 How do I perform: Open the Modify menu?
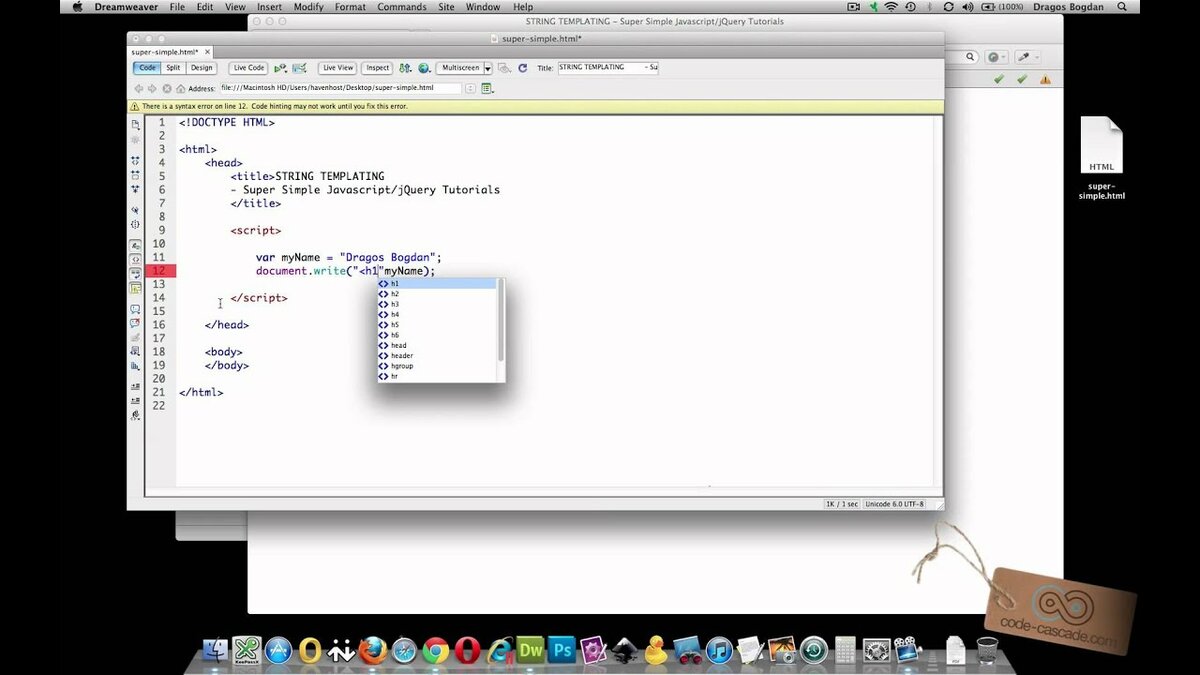[309, 7]
